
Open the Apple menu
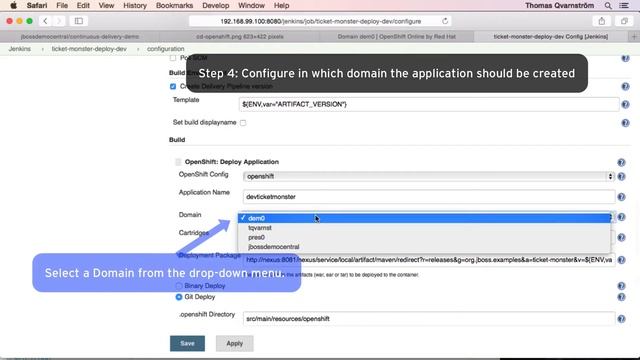[13, 6]
